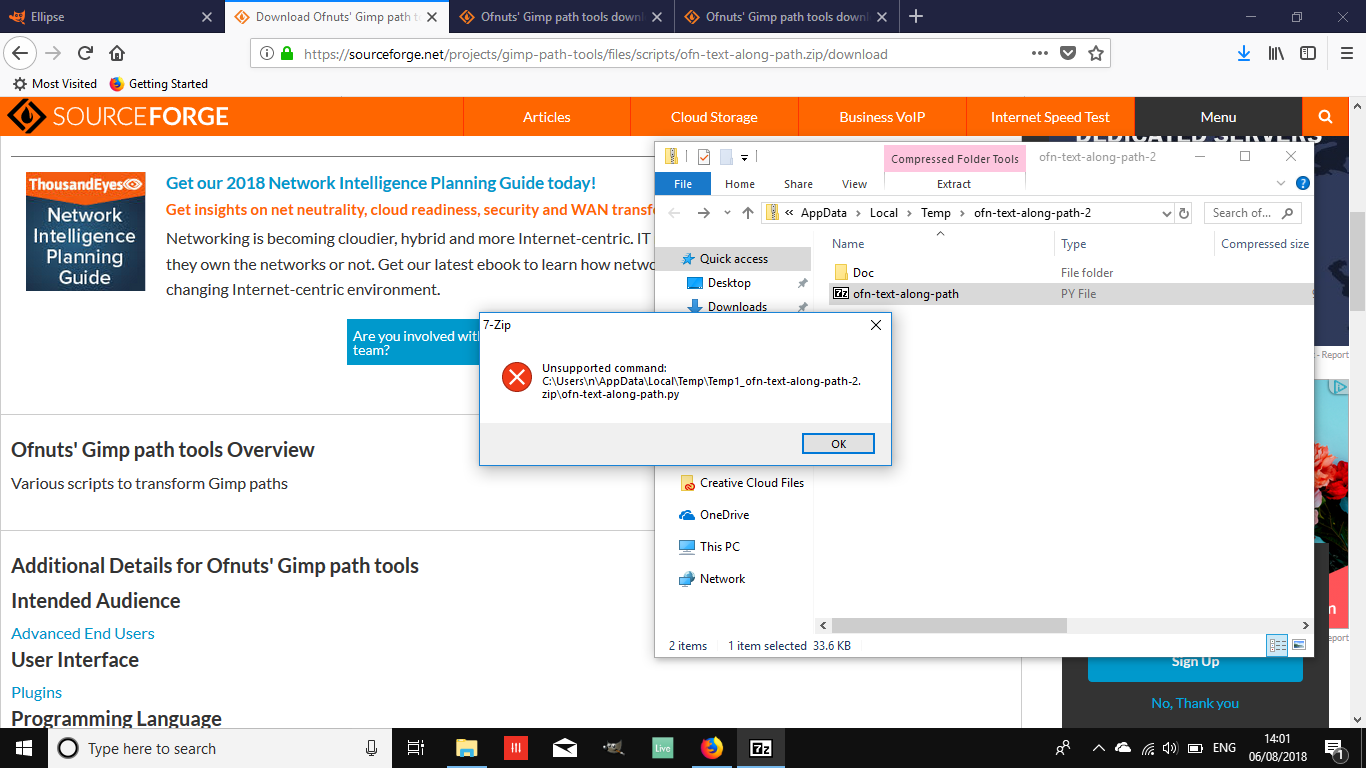Show site information for sourceforge.net

(x=267, y=54)
